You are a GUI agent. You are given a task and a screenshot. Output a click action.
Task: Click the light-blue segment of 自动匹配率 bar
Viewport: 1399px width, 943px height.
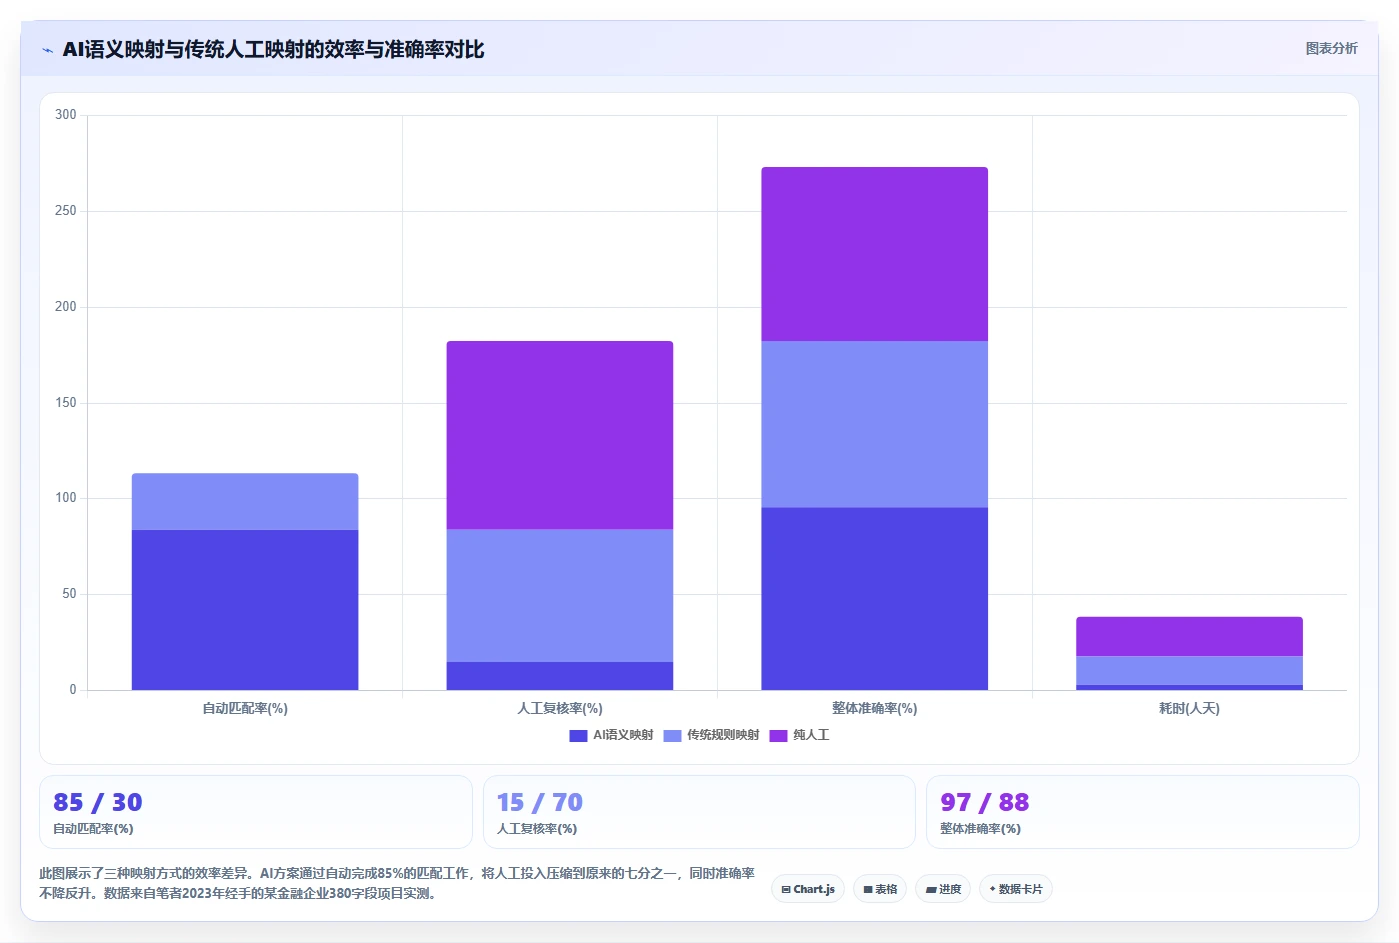pyautogui.click(x=245, y=502)
